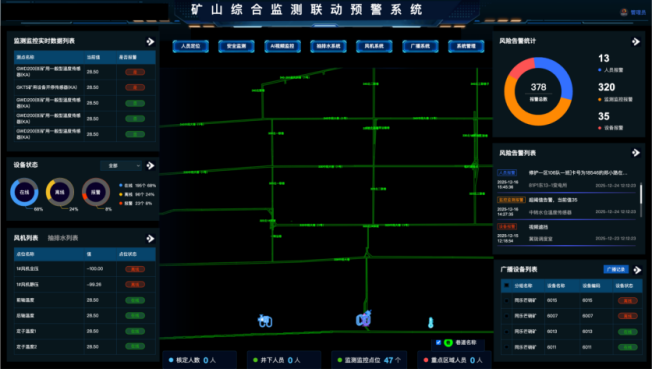Open the 广播系统 module
The width and height of the screenshot is (652, 369).
click(420, 46)
